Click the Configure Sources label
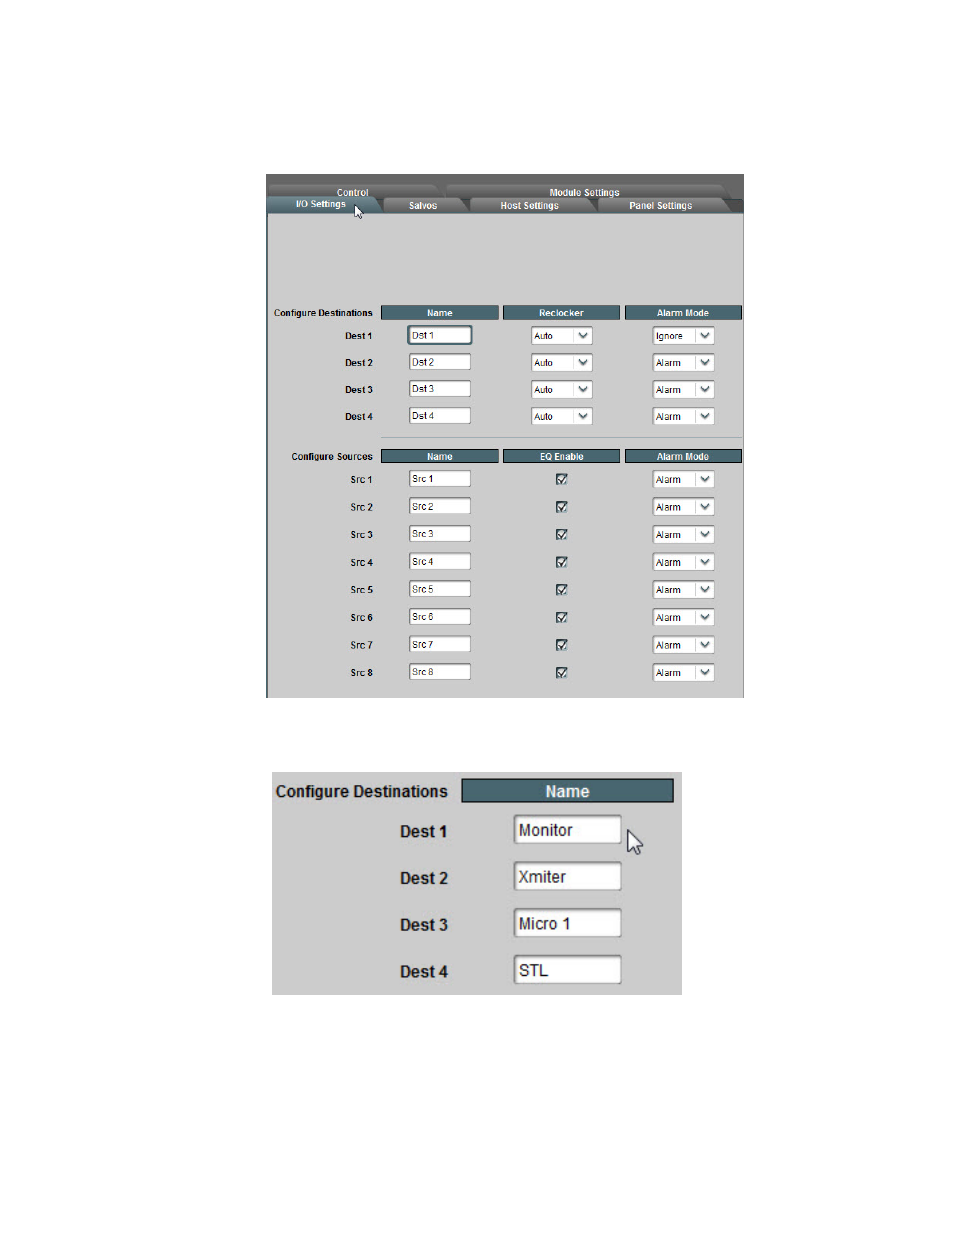Viewport: 954px width, 1235px height. tap(332, 457)
